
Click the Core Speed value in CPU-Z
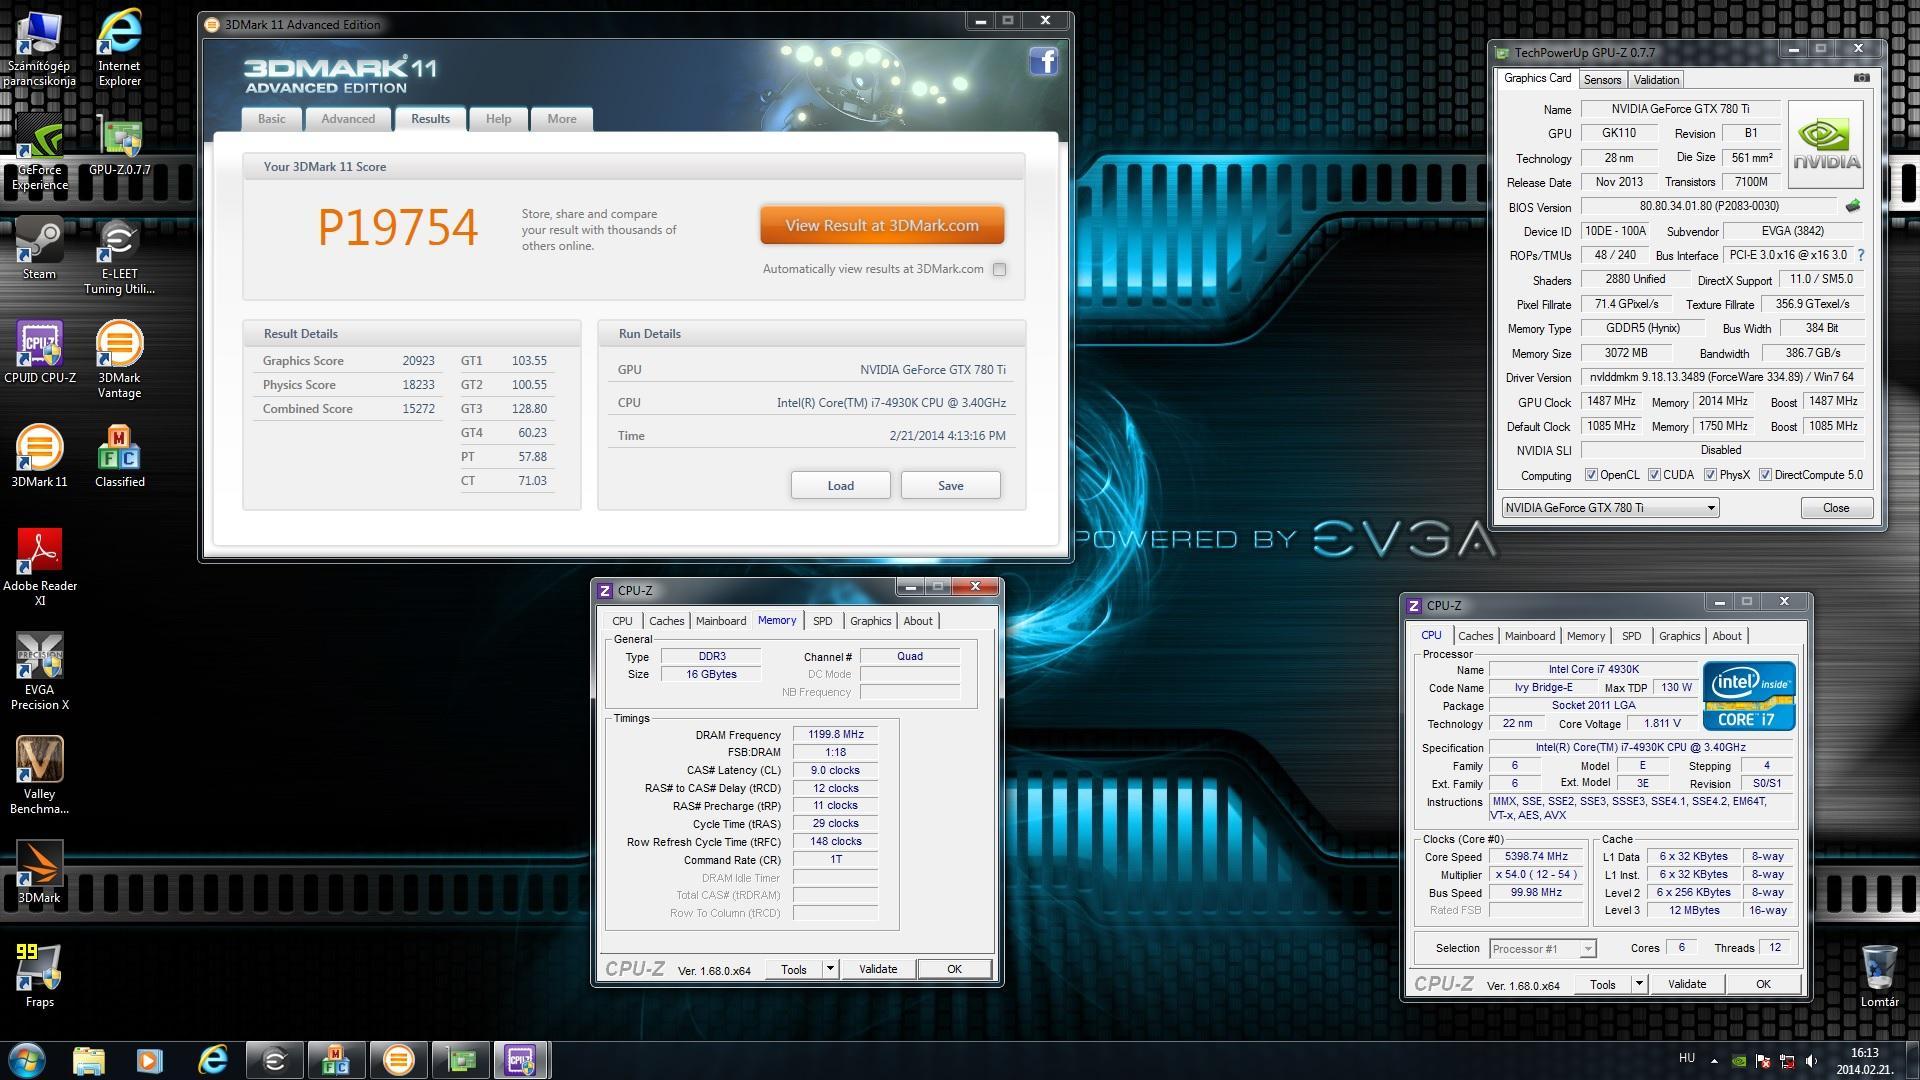click(x=1536, y=857)
